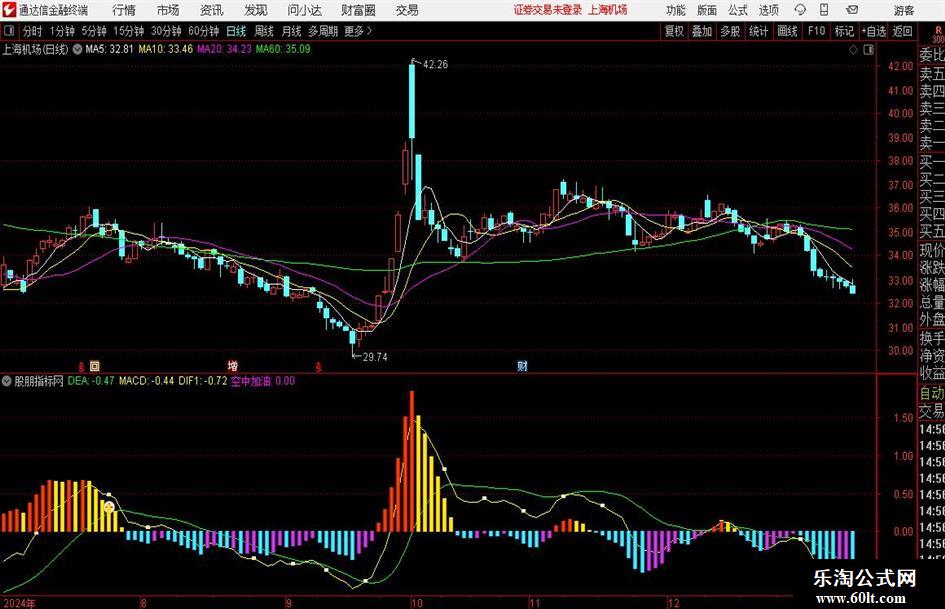The height and width of the screenshot is (609, 945).
Task: Expand the 股朋指标网 indicator settings arrow
Action: (x=7, y=381)
